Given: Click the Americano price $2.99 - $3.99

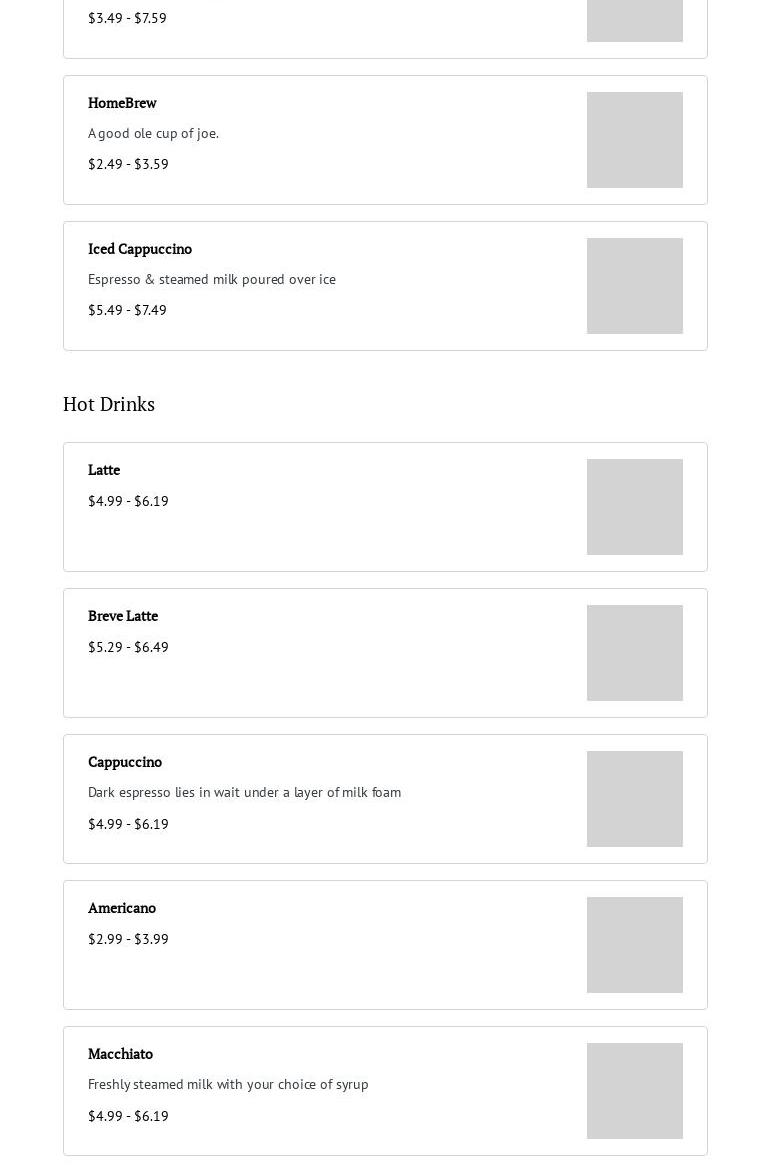Looking at the screenshot, I should 128,939.
